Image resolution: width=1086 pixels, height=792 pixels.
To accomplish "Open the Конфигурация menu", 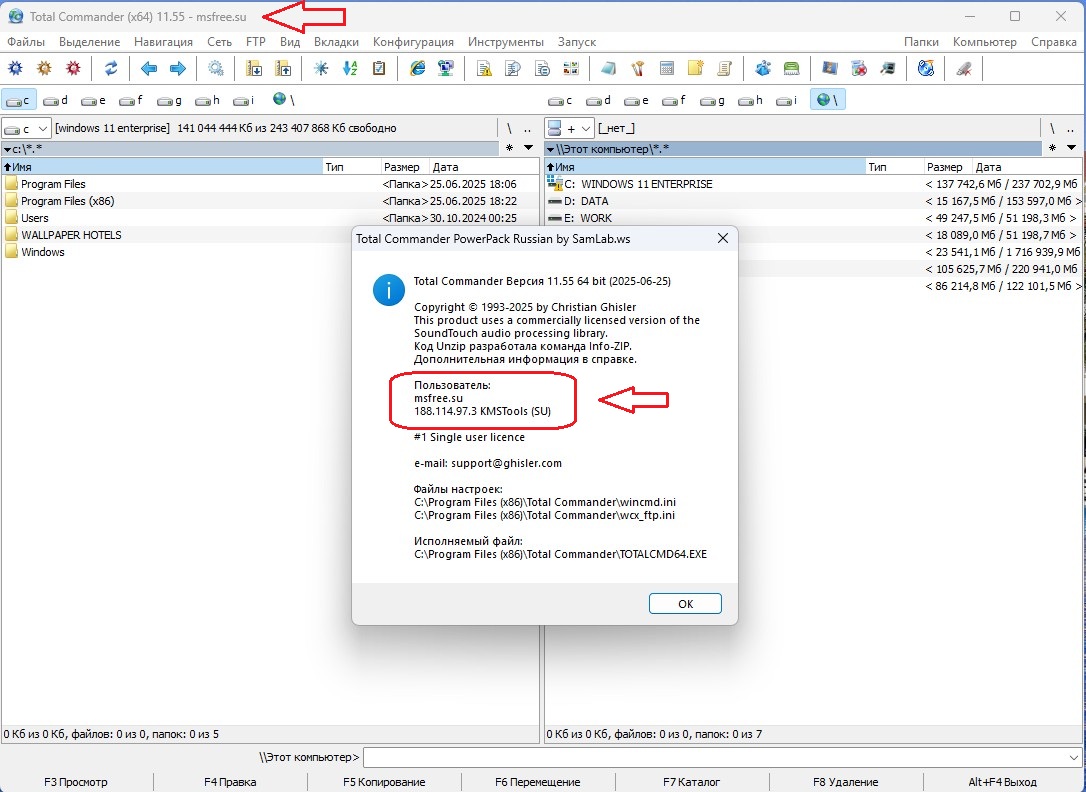I will [x=413, y=42].
